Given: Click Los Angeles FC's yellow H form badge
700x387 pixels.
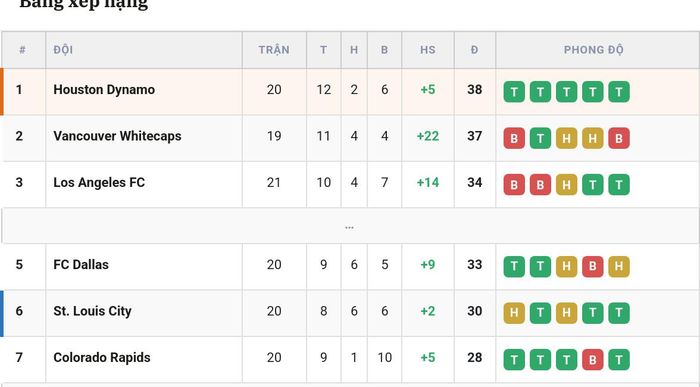Looking at the screenshot, I should [x=566, y=185].
